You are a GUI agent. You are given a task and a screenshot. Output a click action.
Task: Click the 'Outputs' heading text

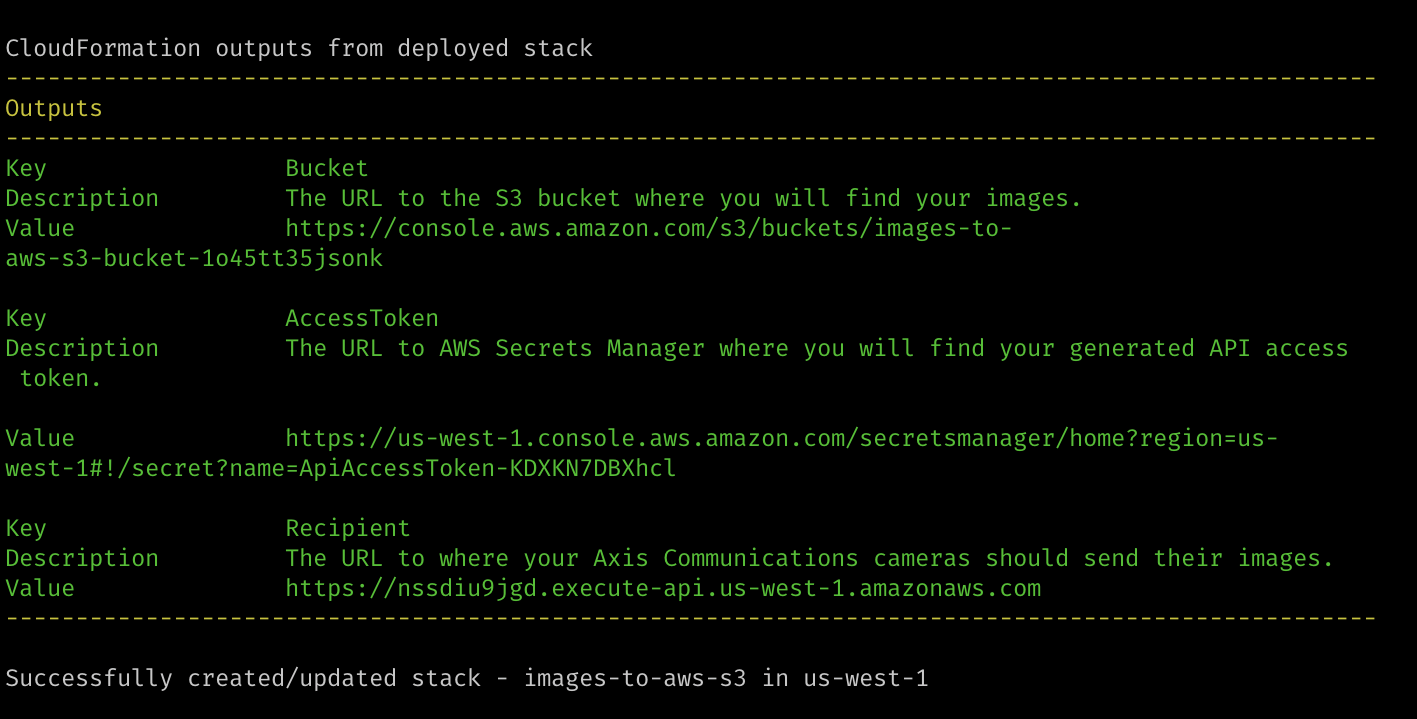(54, 109)
